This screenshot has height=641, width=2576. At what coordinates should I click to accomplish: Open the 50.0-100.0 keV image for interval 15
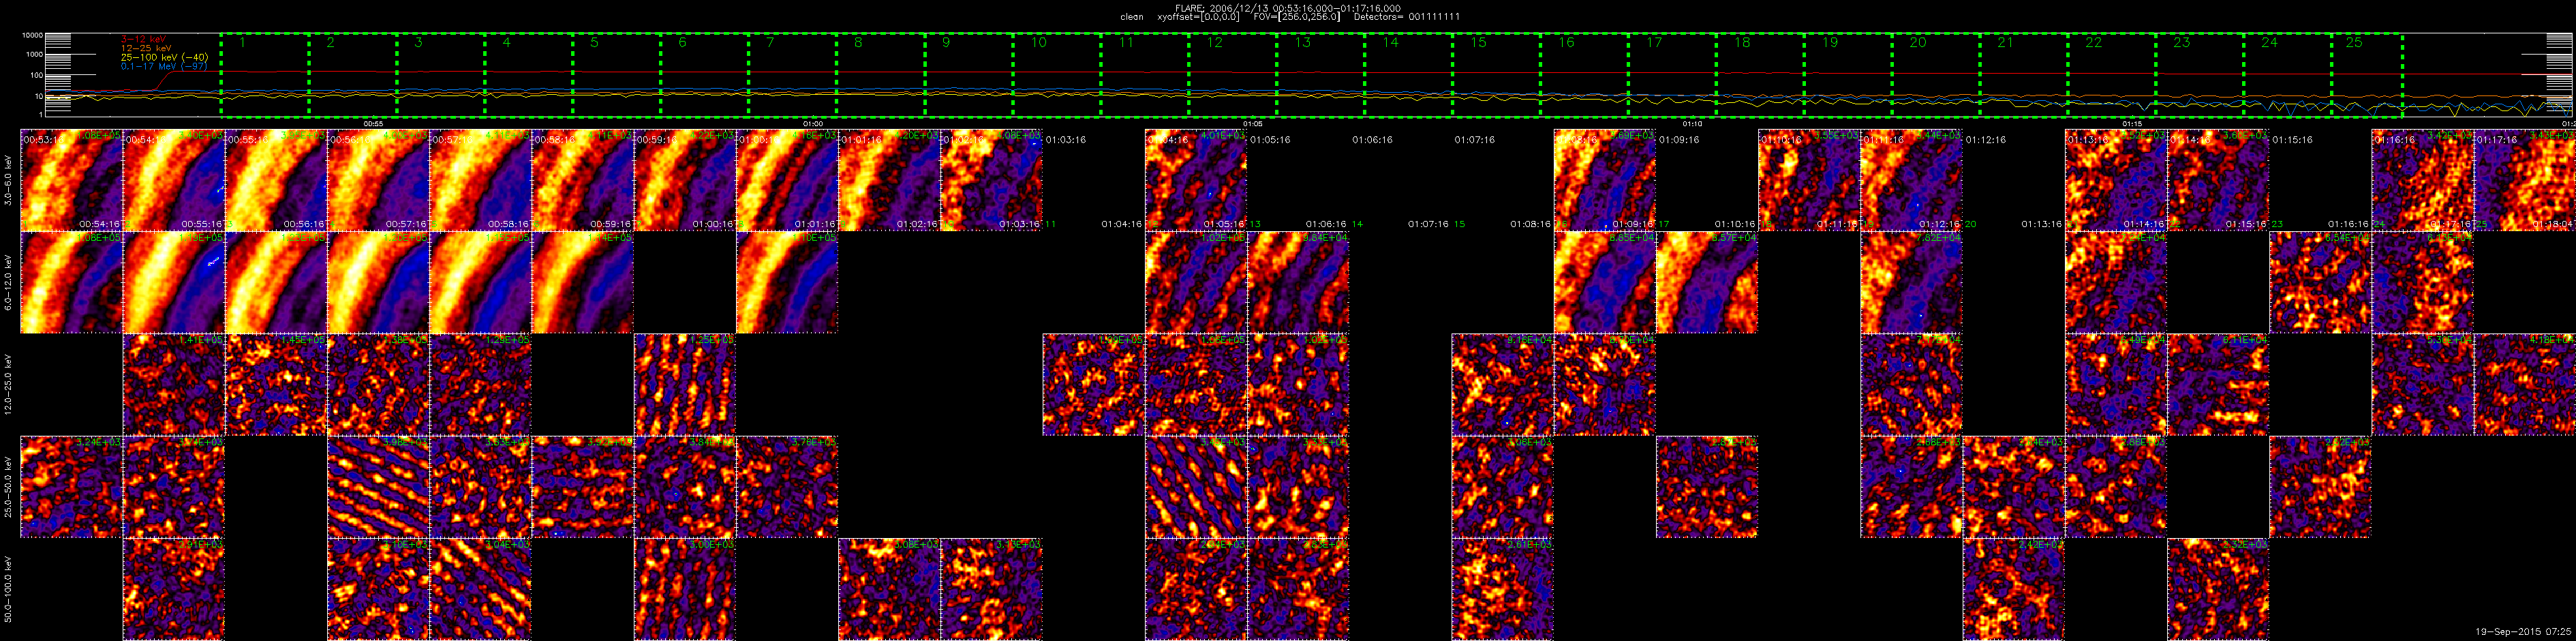tap(1502, 590)
